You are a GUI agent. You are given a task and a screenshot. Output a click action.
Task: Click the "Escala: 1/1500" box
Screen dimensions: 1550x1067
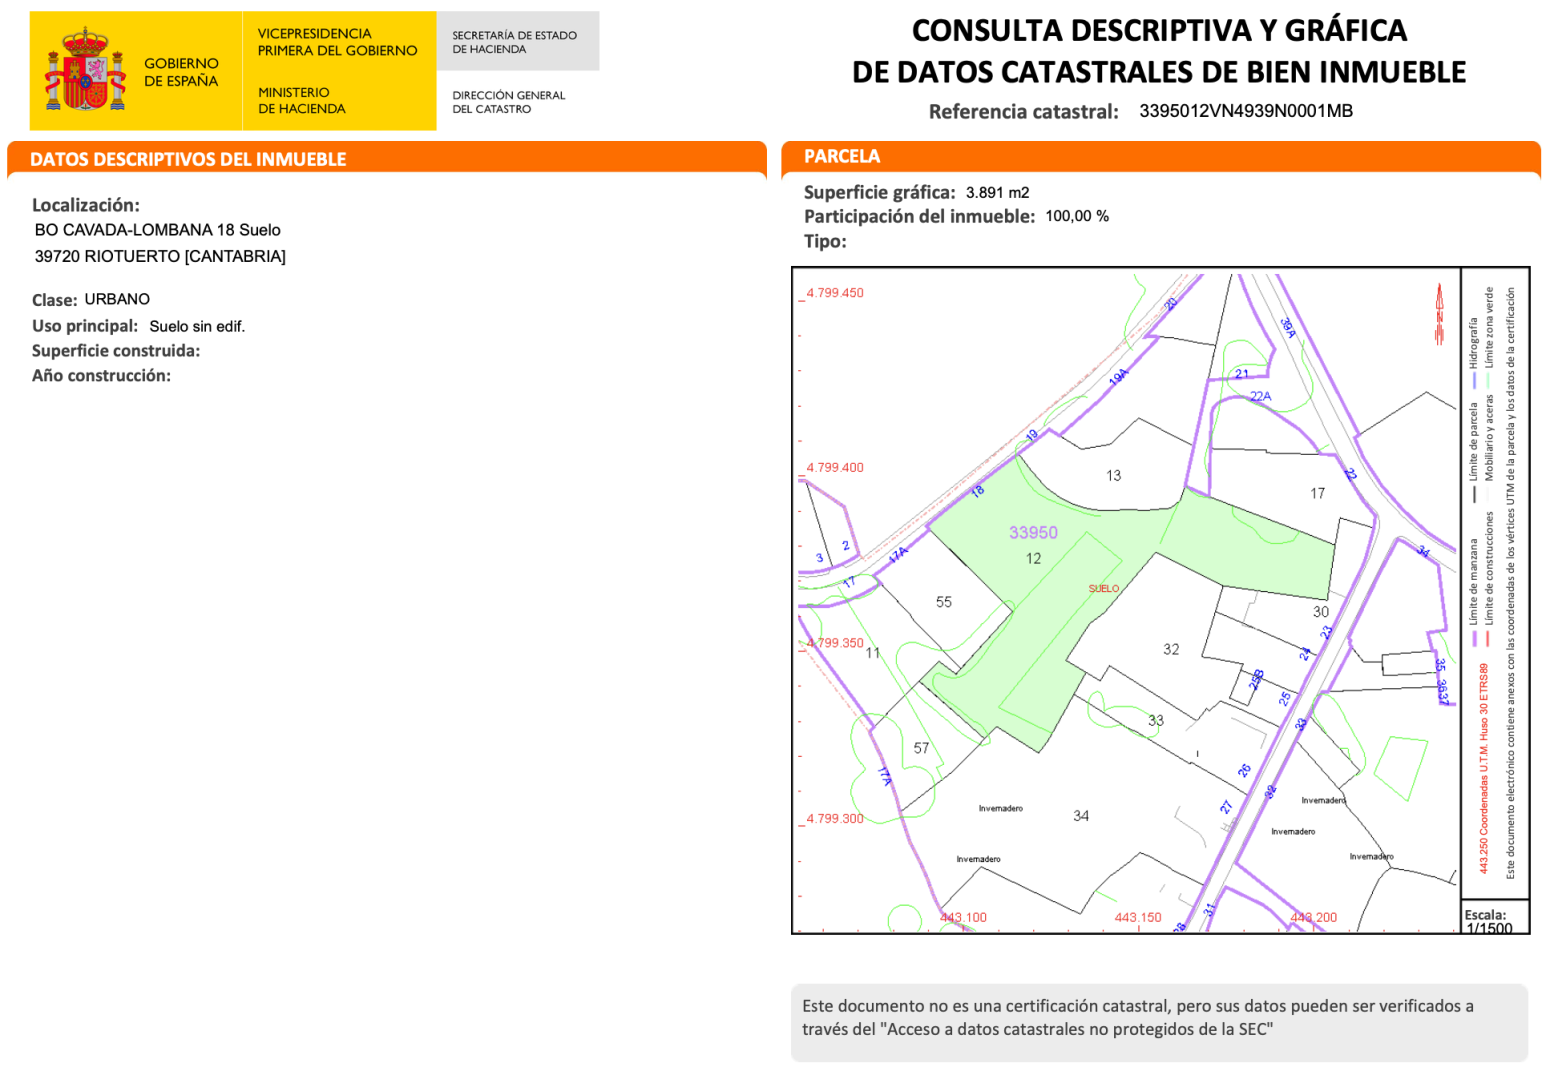pyautogui.click(x=1495, y=918)
